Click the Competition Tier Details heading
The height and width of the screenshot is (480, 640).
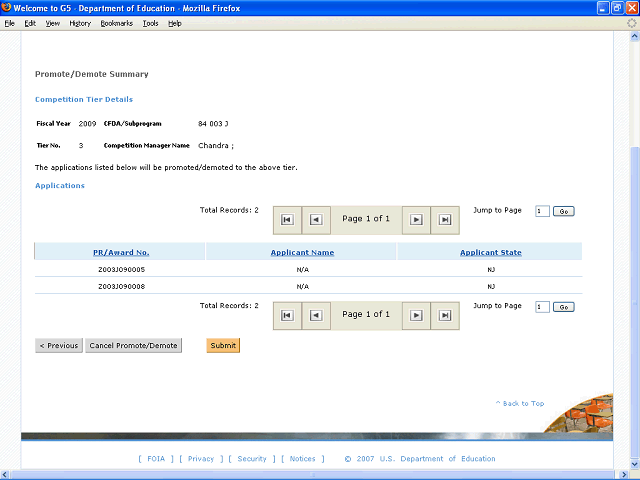coord(84,100)
